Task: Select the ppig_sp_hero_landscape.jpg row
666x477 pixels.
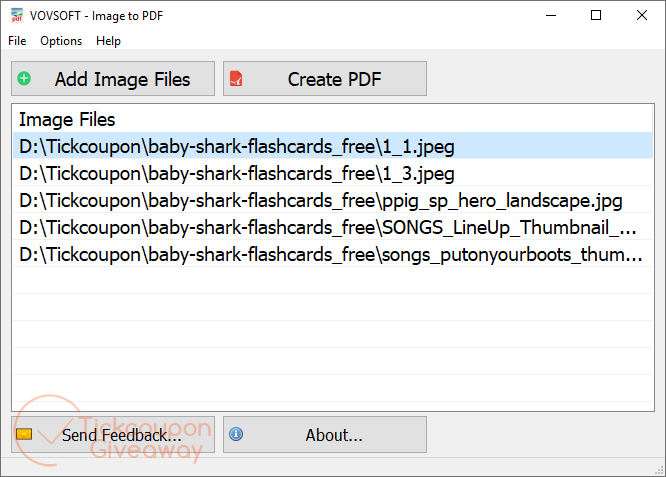Action: click(333, 200)
